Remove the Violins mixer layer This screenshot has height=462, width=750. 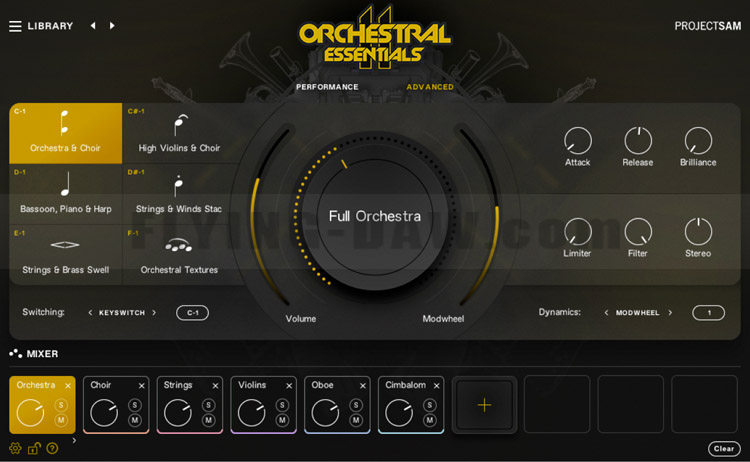coord(289,386)
